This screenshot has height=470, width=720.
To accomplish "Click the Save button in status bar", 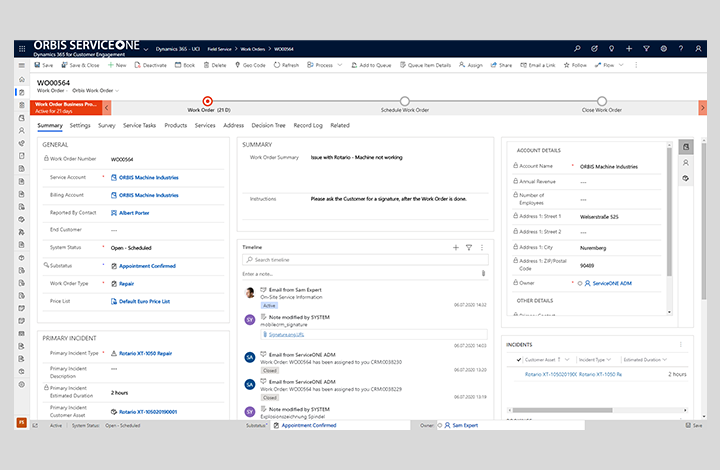I will click(x=694, y=425).
